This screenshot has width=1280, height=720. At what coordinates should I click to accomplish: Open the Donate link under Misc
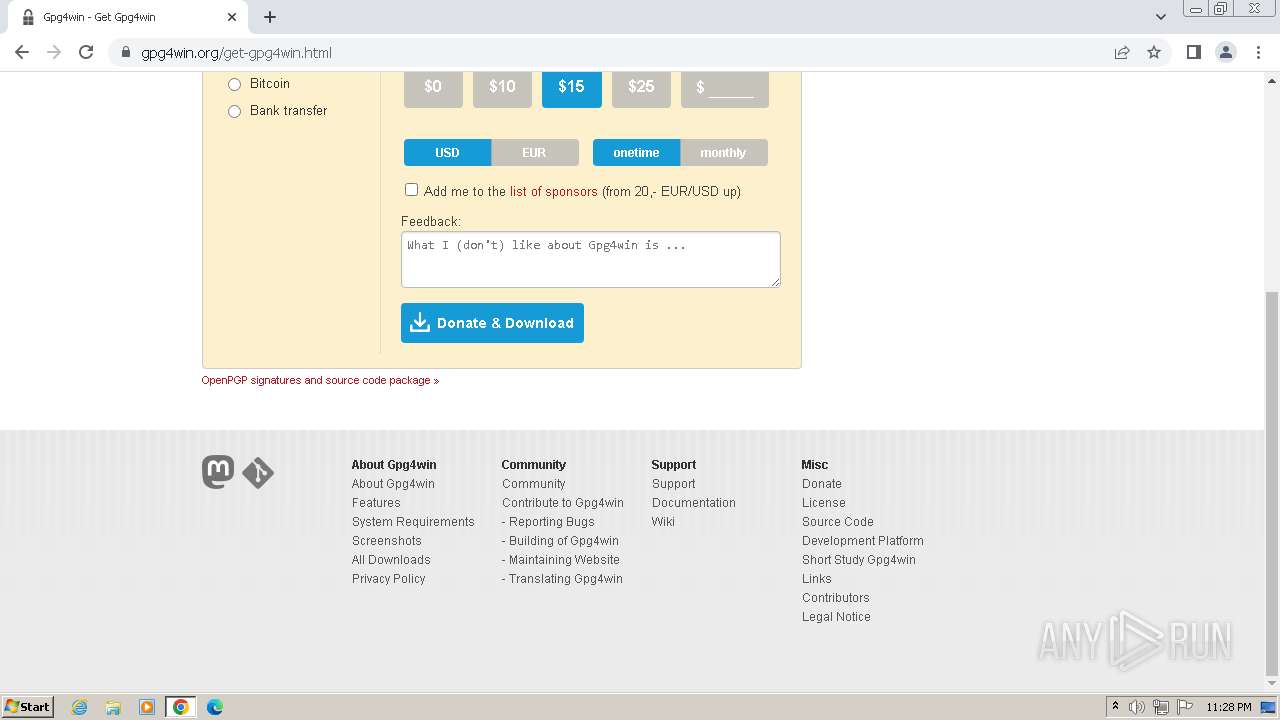(x=822, y=484)
